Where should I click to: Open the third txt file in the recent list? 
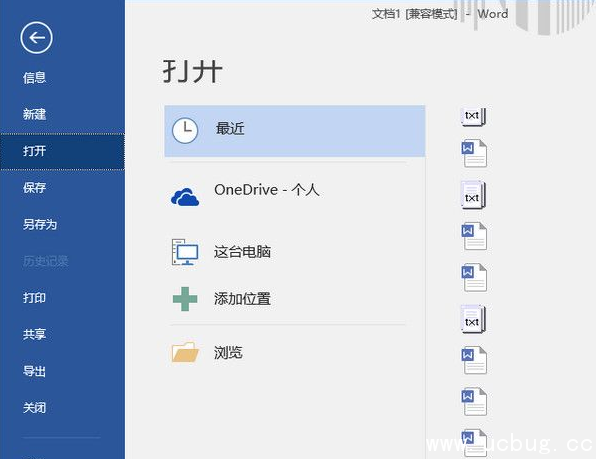[474, 319]
